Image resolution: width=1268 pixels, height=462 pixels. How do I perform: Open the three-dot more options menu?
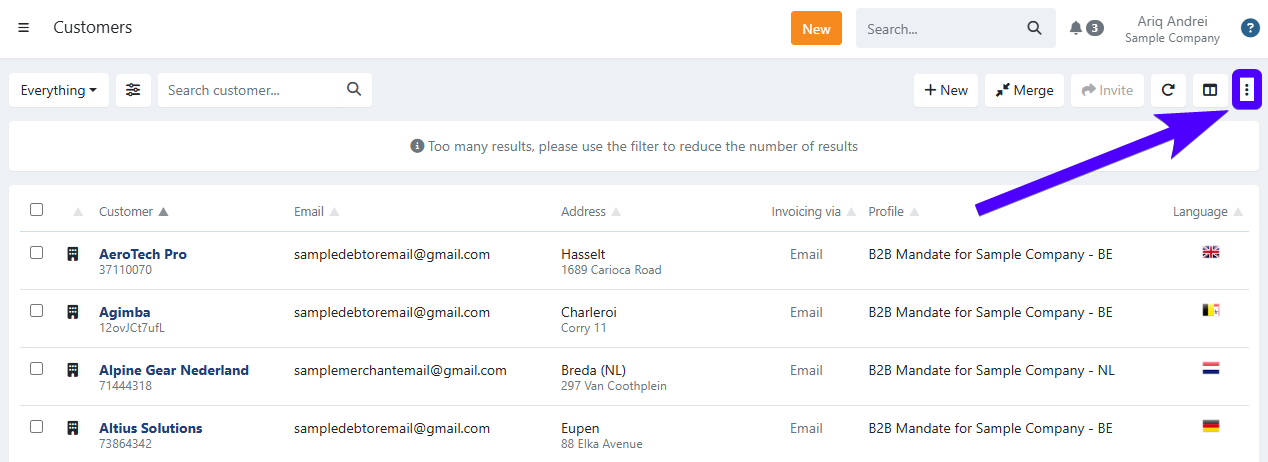1247,90
